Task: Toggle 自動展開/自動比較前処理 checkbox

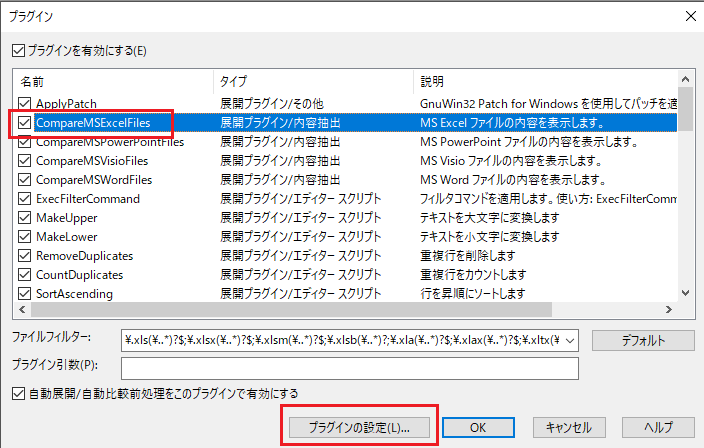Action: click(x=18, y=394)
